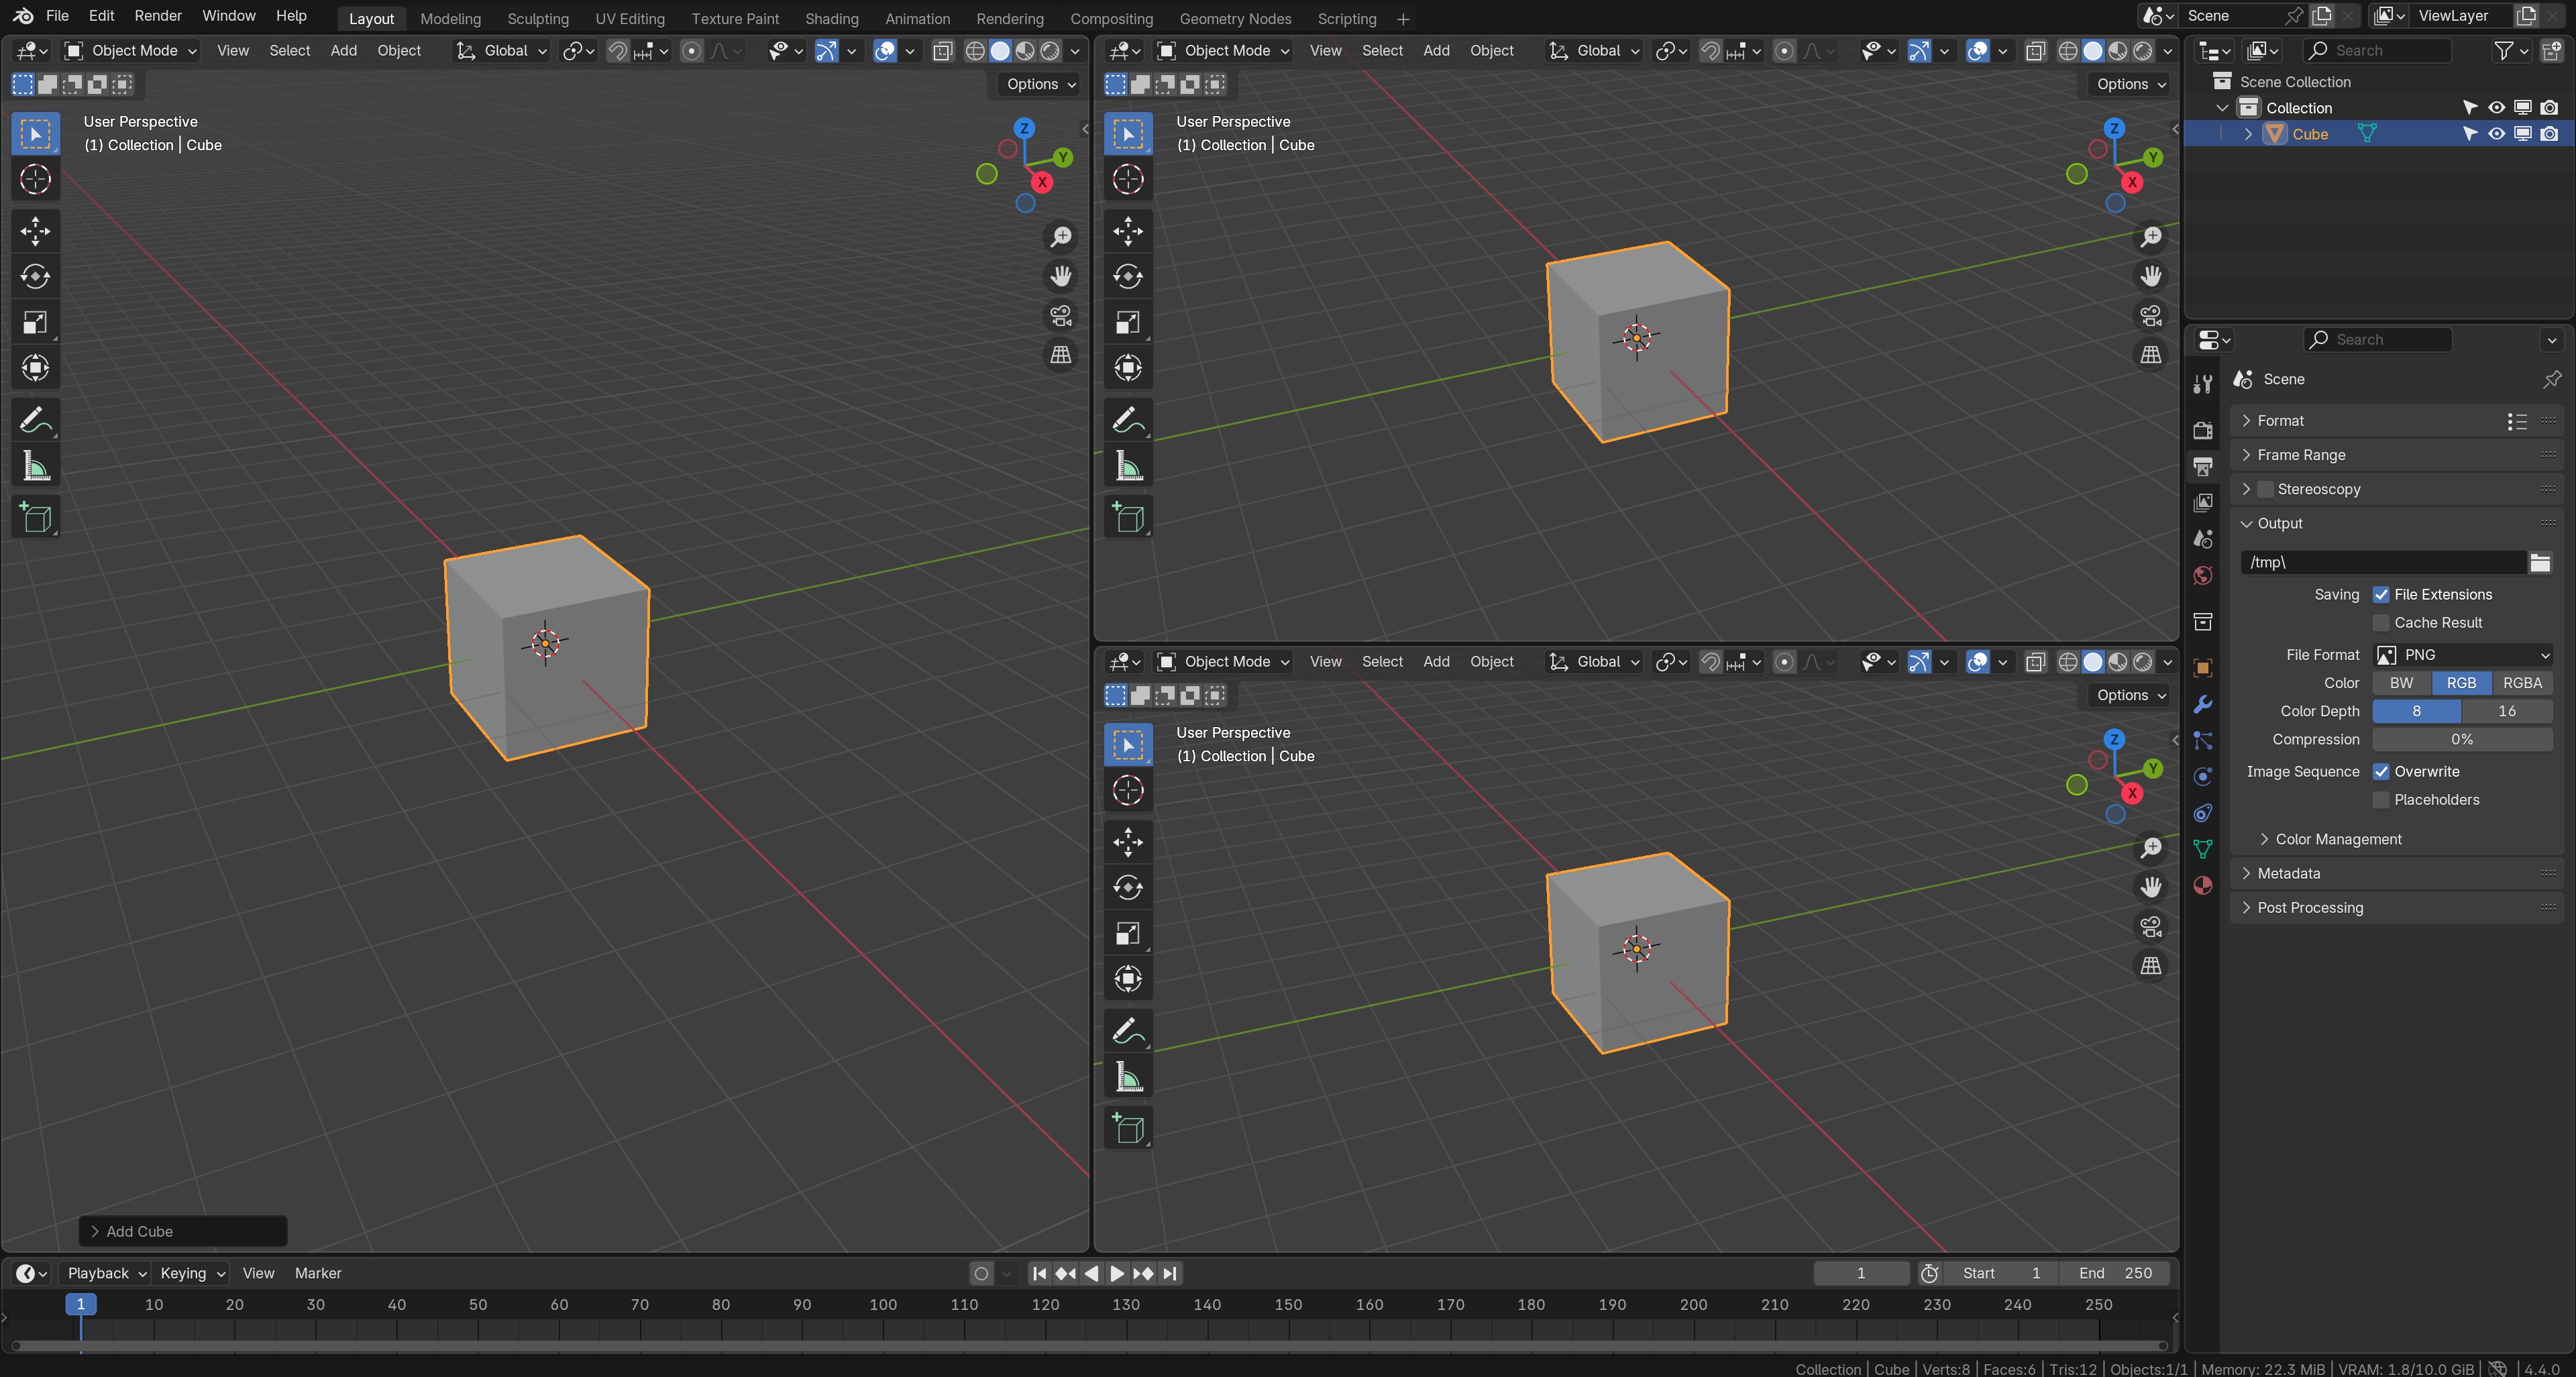The image size is (2576, 1377).
Task: Select the Move tool in left viewport
Action: (35, 231)
